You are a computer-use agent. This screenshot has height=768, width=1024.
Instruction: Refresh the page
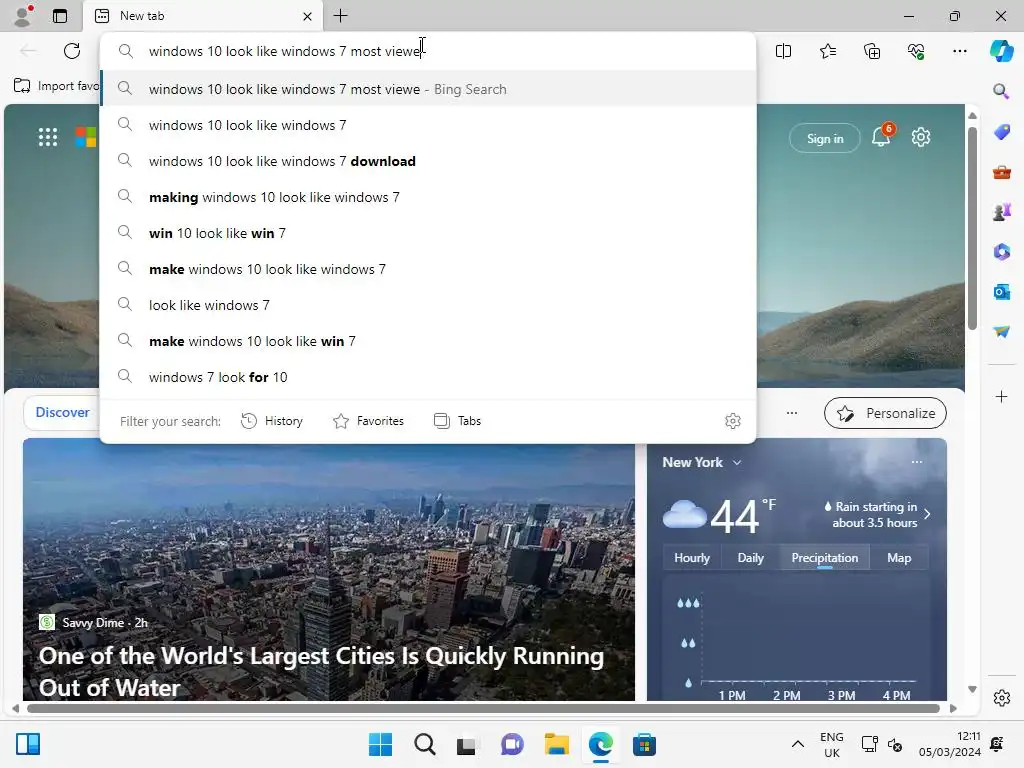72,51
